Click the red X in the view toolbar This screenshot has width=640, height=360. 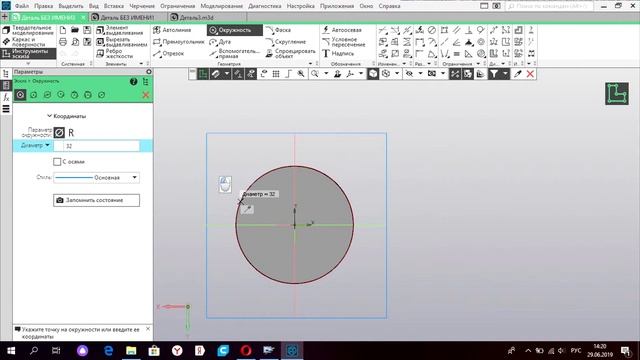530,74
